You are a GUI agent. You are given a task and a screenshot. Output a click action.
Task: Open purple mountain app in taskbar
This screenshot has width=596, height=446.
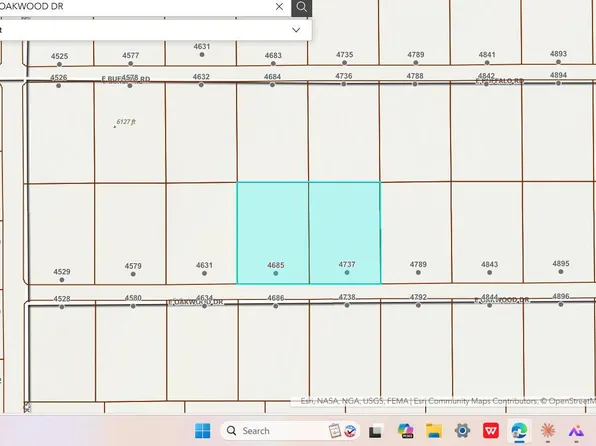[x=576, y=431]
